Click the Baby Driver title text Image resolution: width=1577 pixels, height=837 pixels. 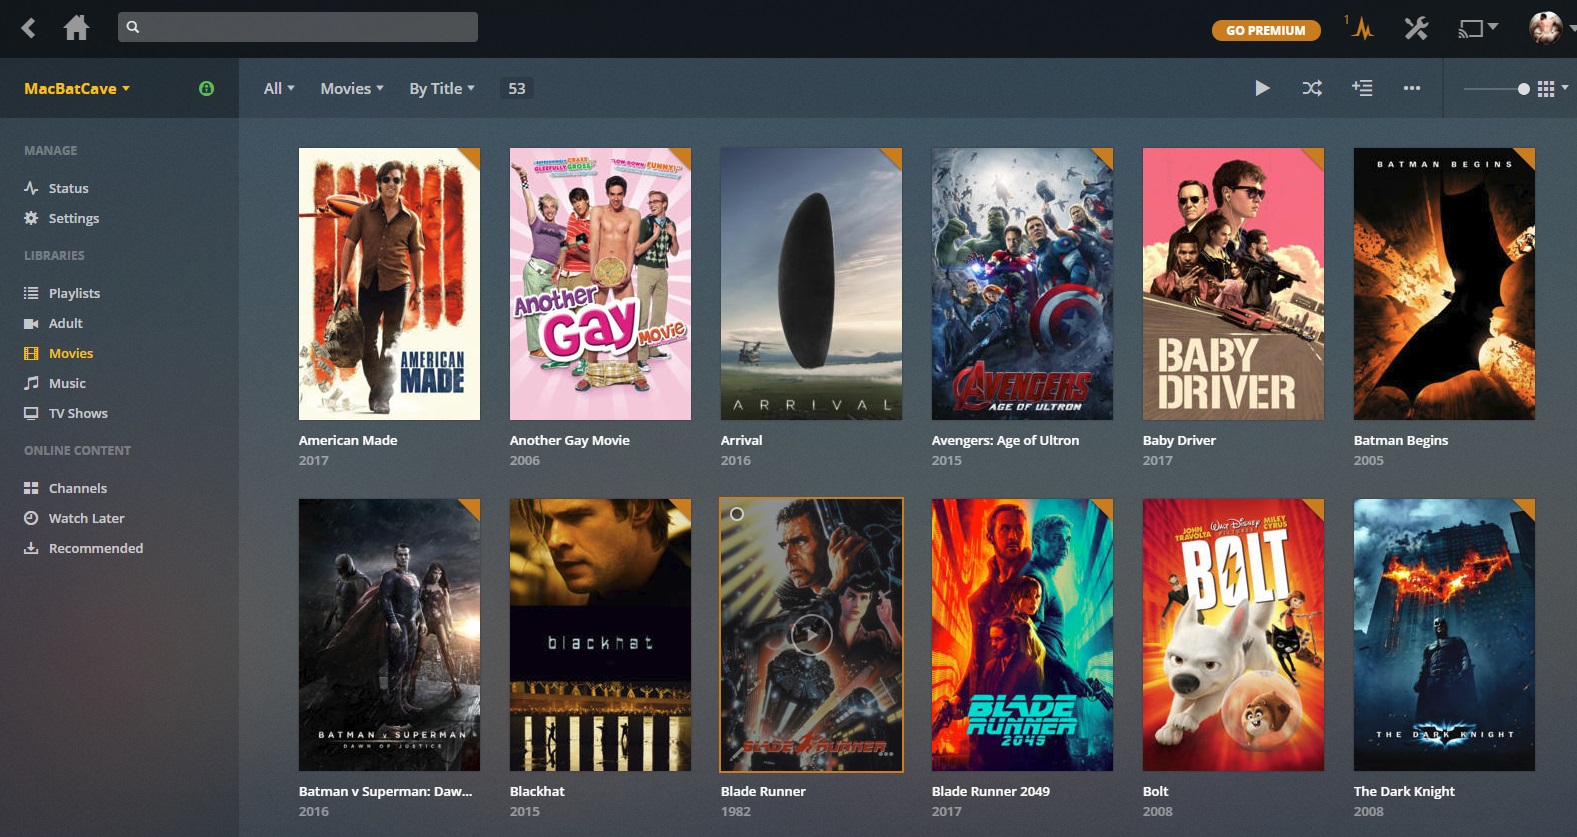click(1179, 440)
